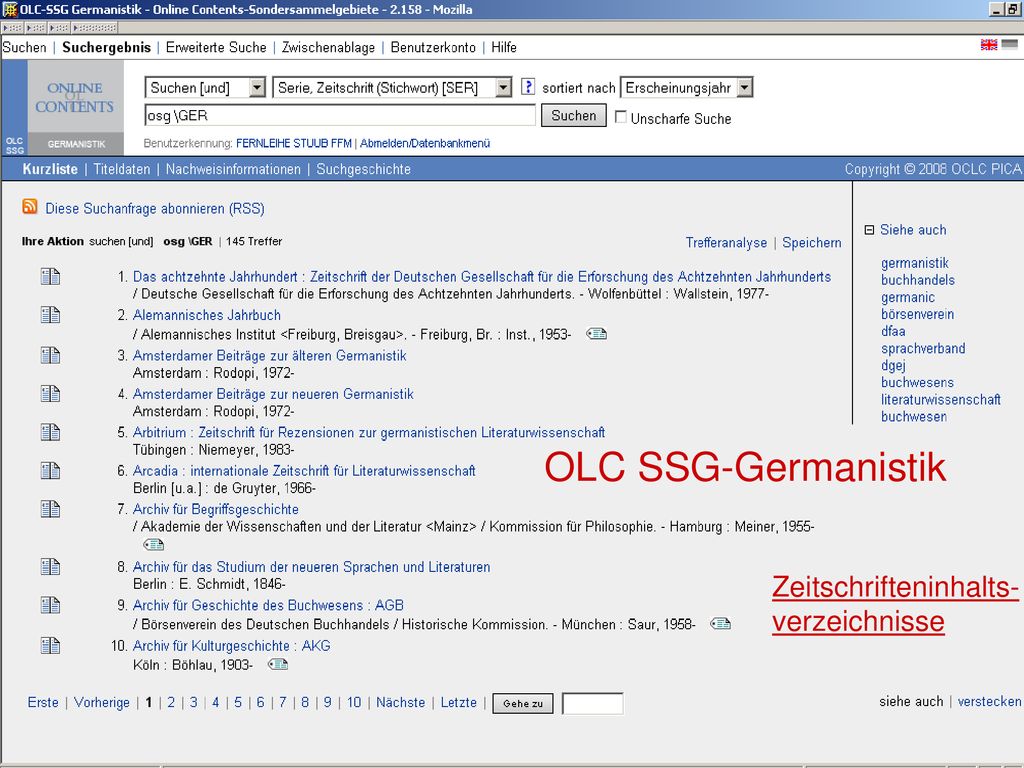Switch to the Kurzliste tab
Image resolution: width=1024 pixels, height=768 pixels.
[x=50, y=169]
